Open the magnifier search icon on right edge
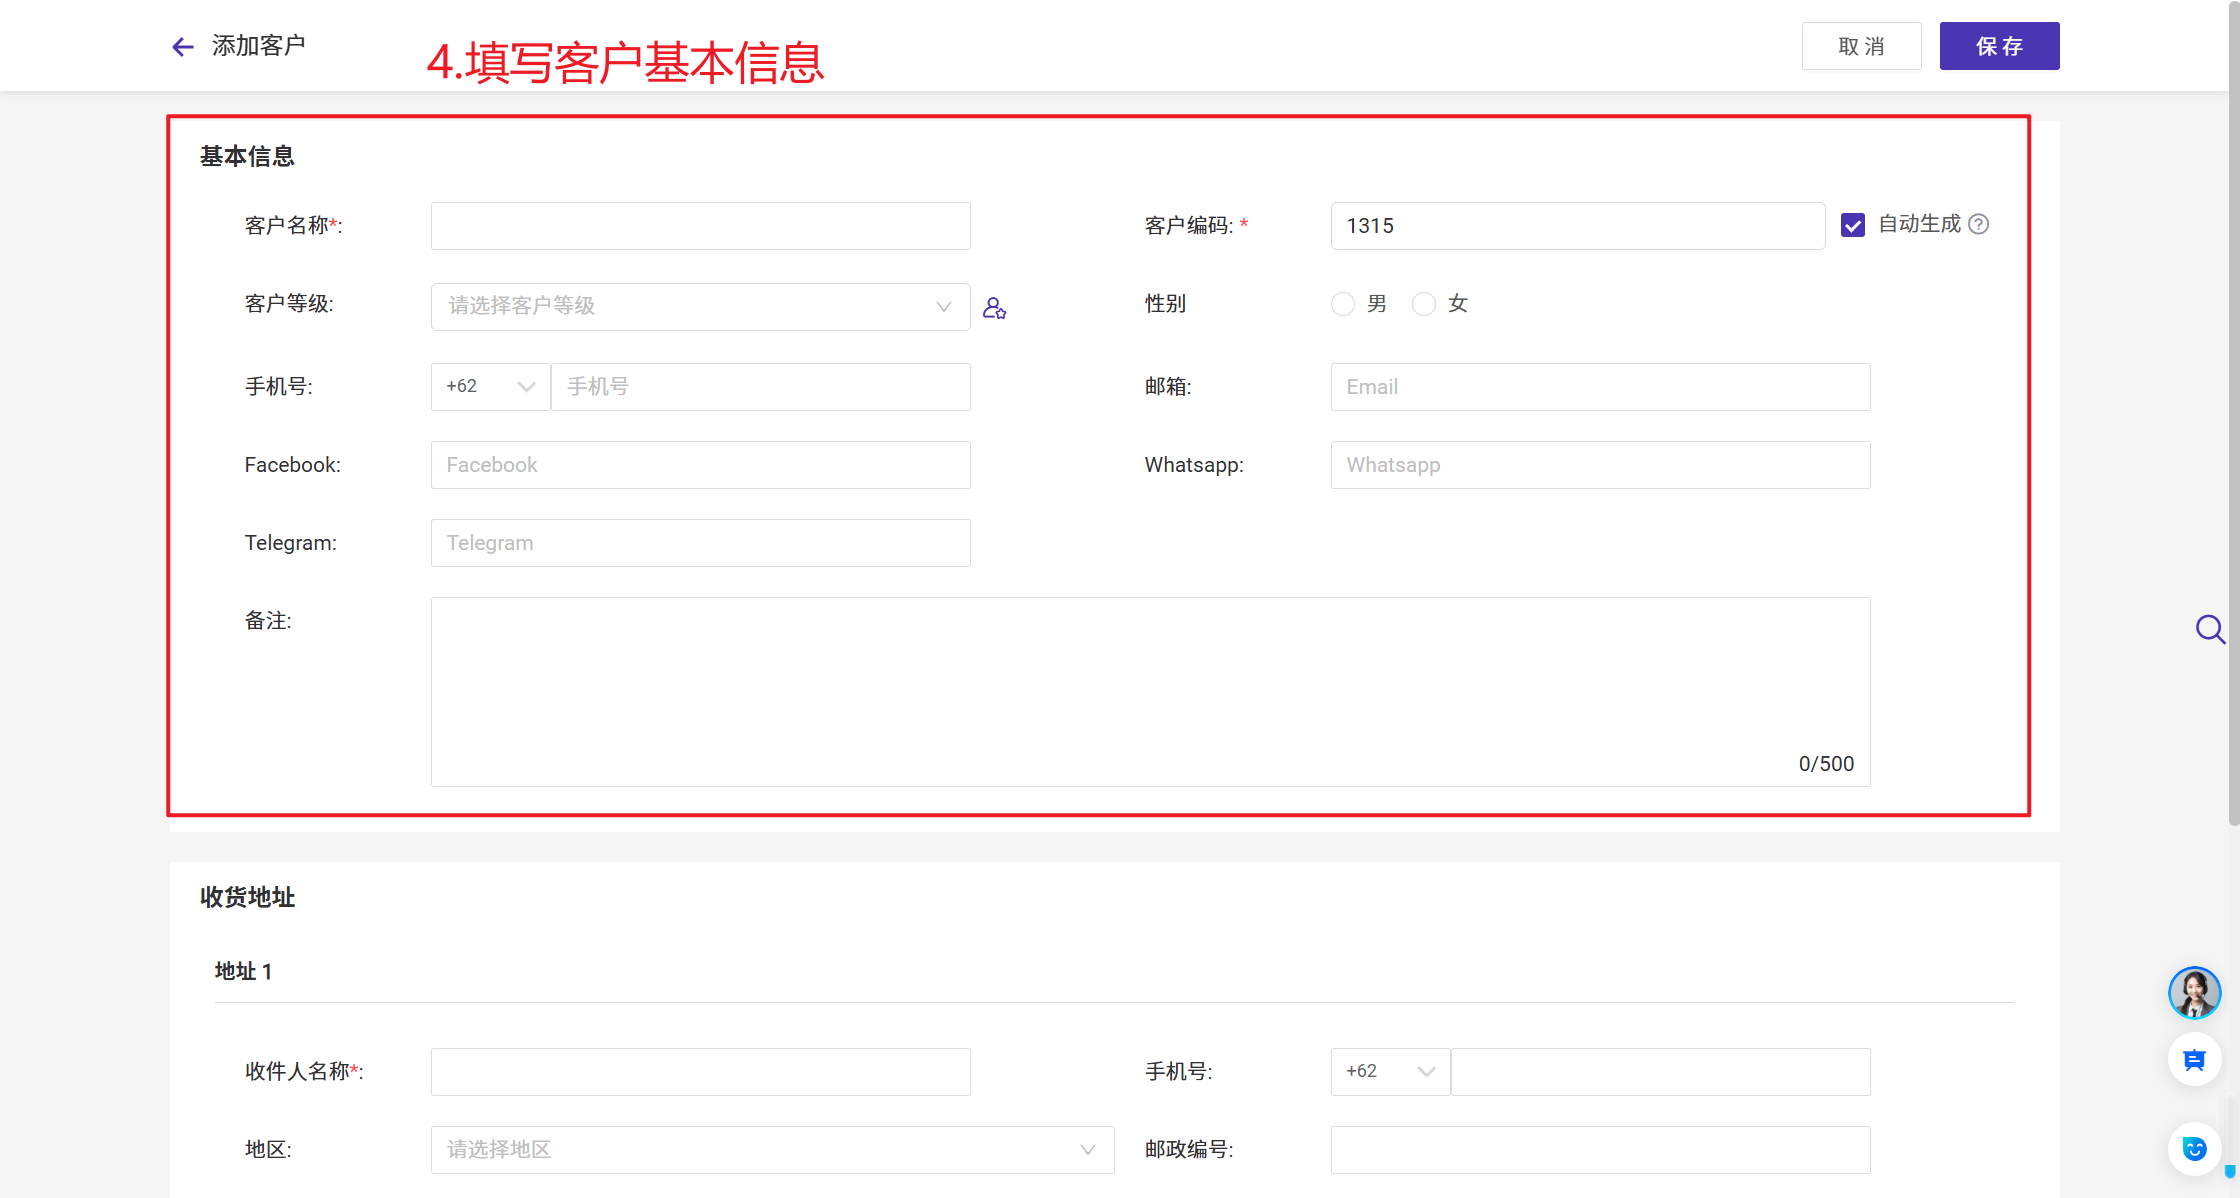 (2209, 629)
